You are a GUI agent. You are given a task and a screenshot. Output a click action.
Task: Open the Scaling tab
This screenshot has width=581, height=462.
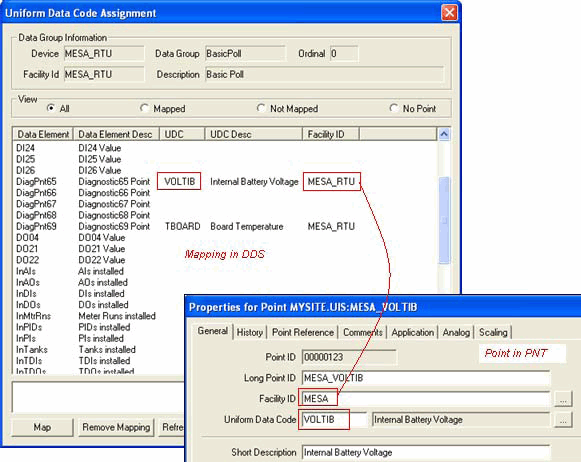(493, 332)
